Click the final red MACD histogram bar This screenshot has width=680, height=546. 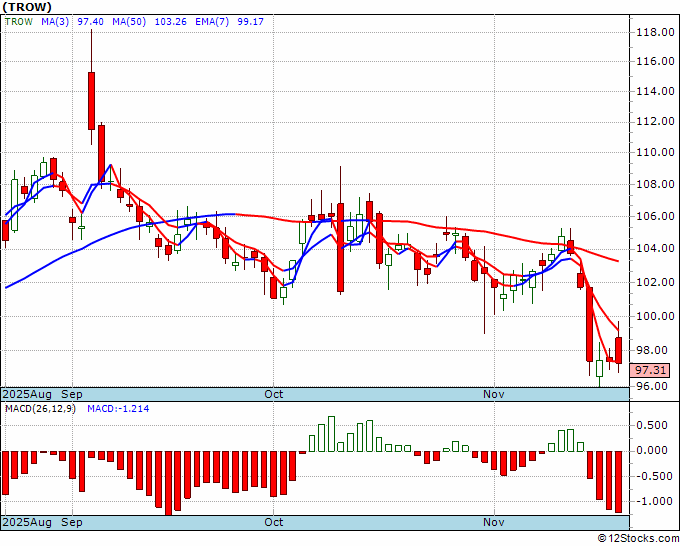pos(618,482)
